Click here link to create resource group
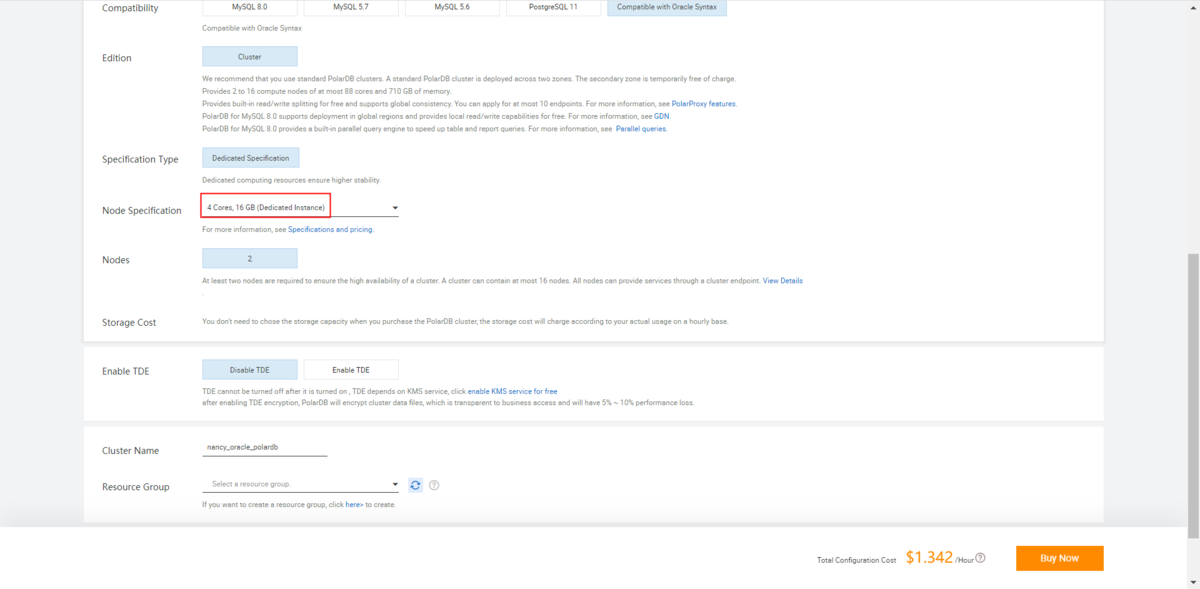The image size is (1200, 589). pyautogui.click(x=354, y=505)
